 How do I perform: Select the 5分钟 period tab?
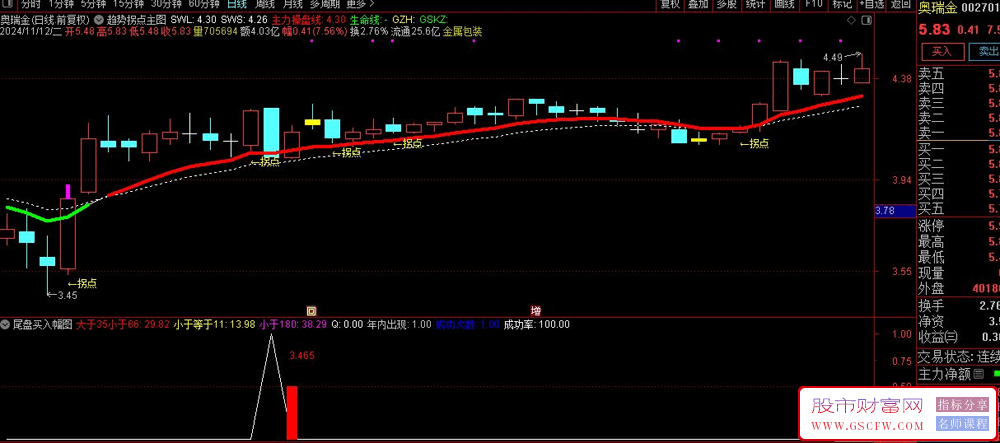click(92, 4)
